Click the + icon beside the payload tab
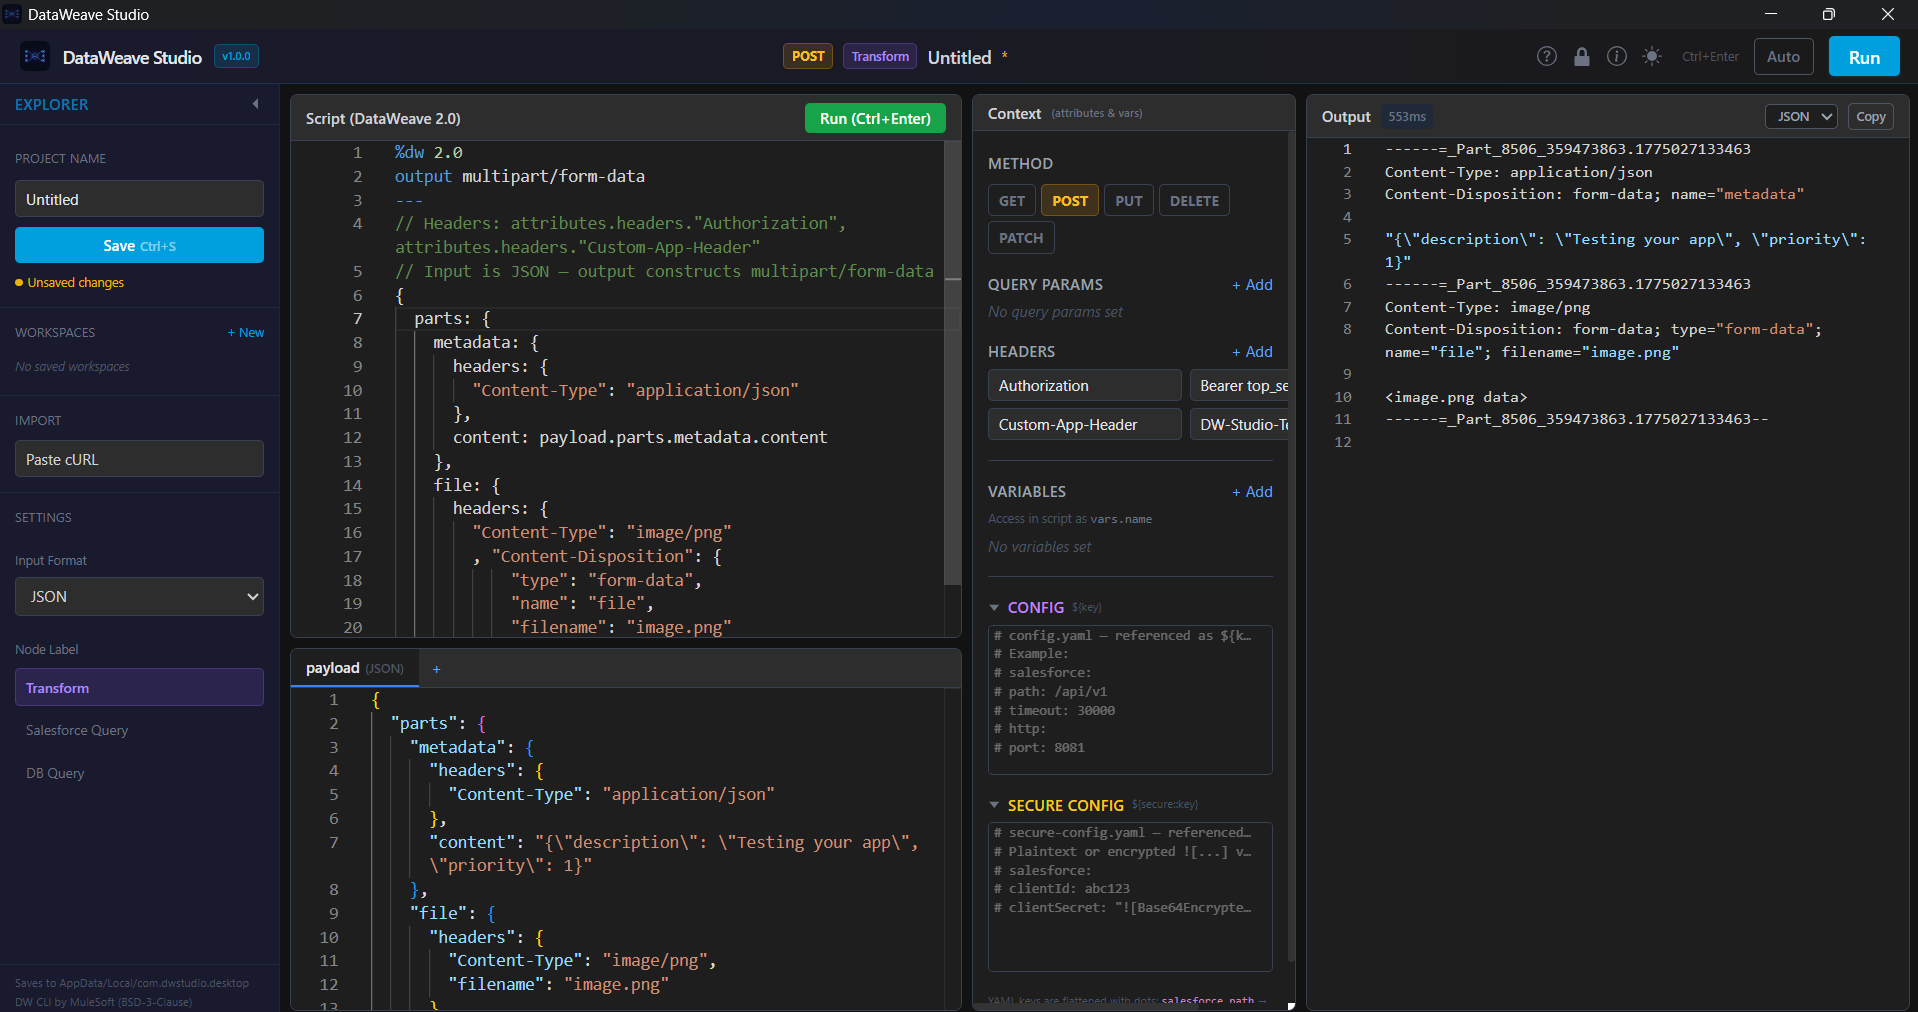Image resolution: width=1918 pixels, height=1012 pixels. pyautogui.click(x=436, y=668)
